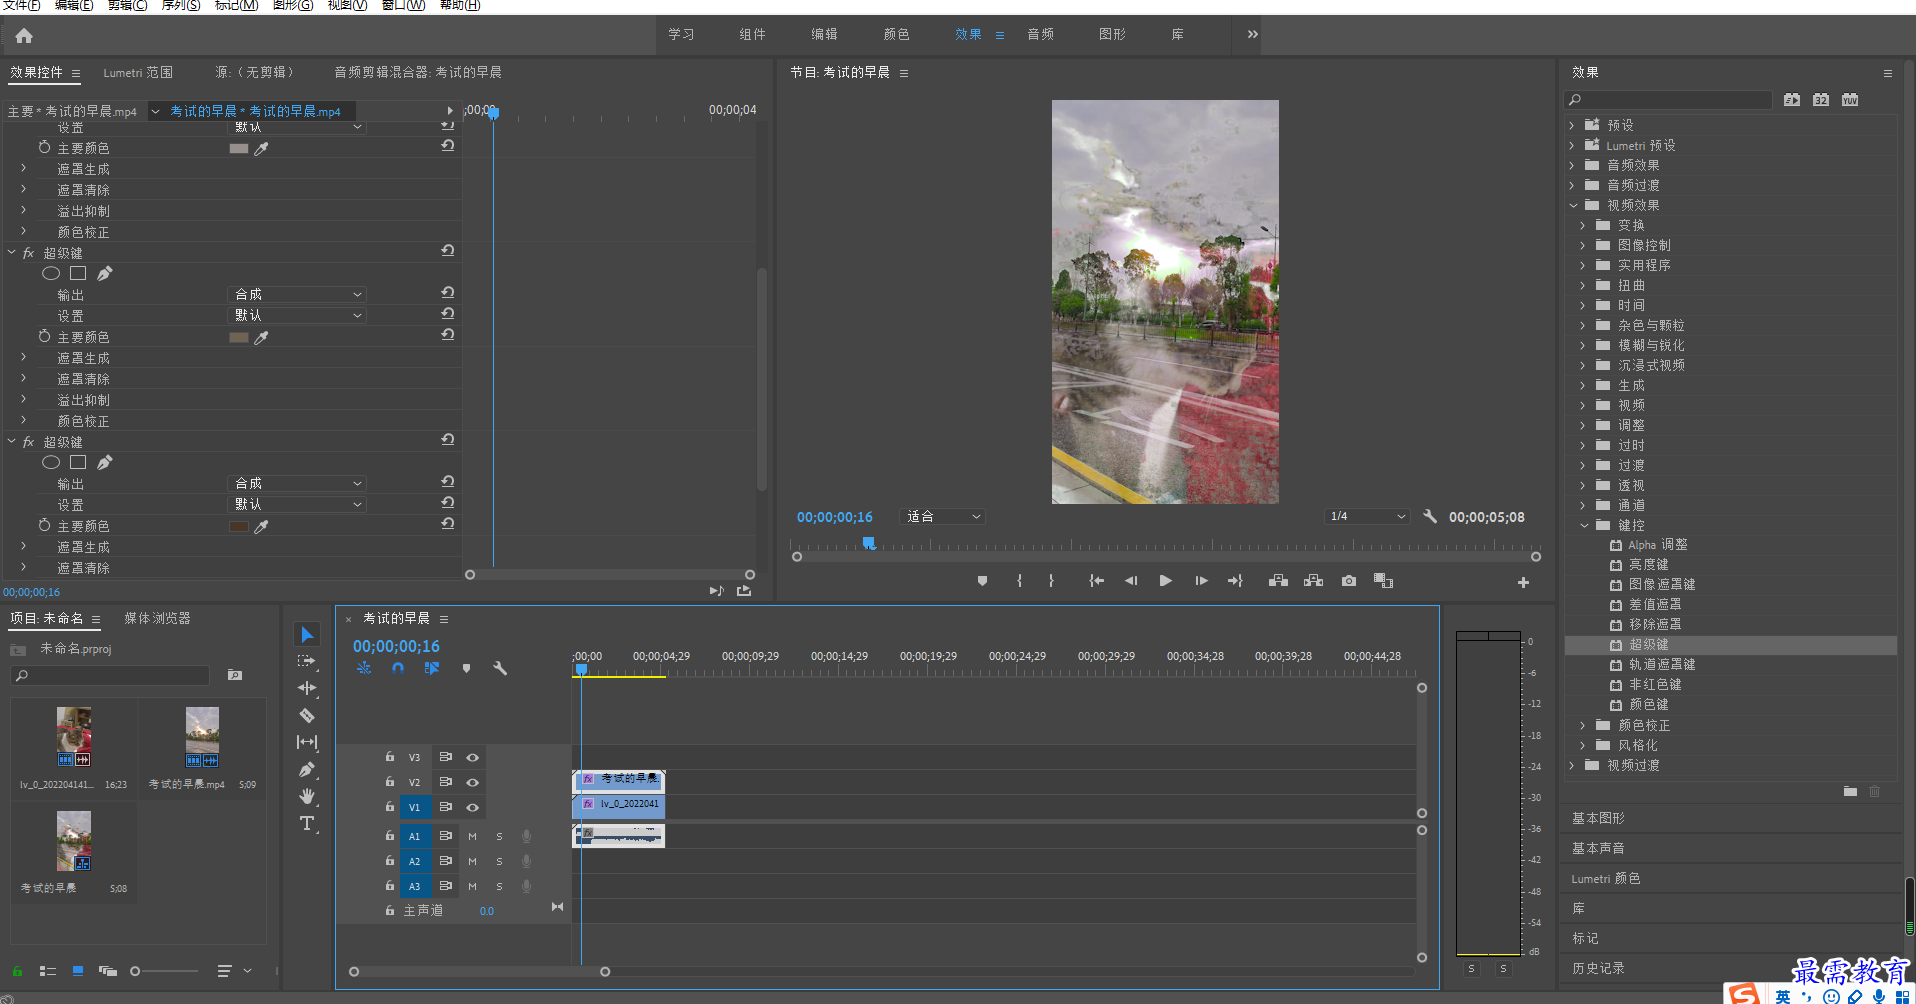The height and width of the screenshot is (1004, 1916).
Task: Select the Slip tool
Action: (307, 742)
